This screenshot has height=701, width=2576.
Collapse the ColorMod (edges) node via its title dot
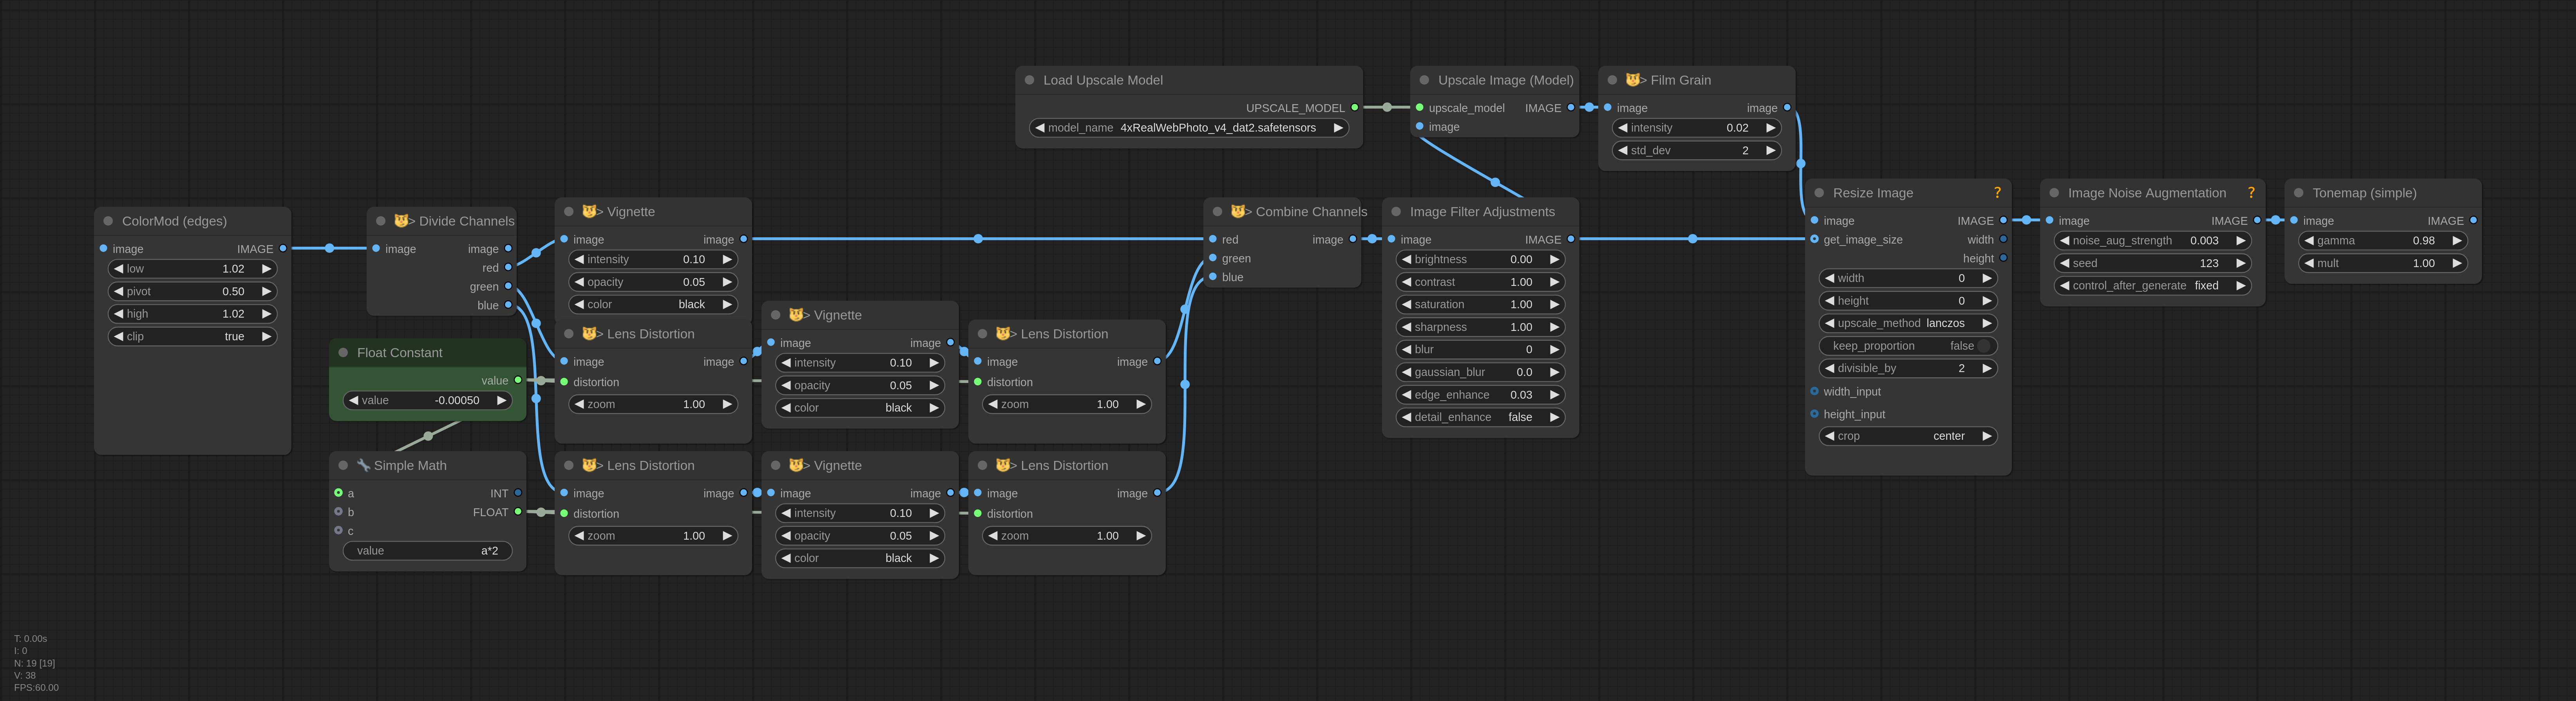108,221
